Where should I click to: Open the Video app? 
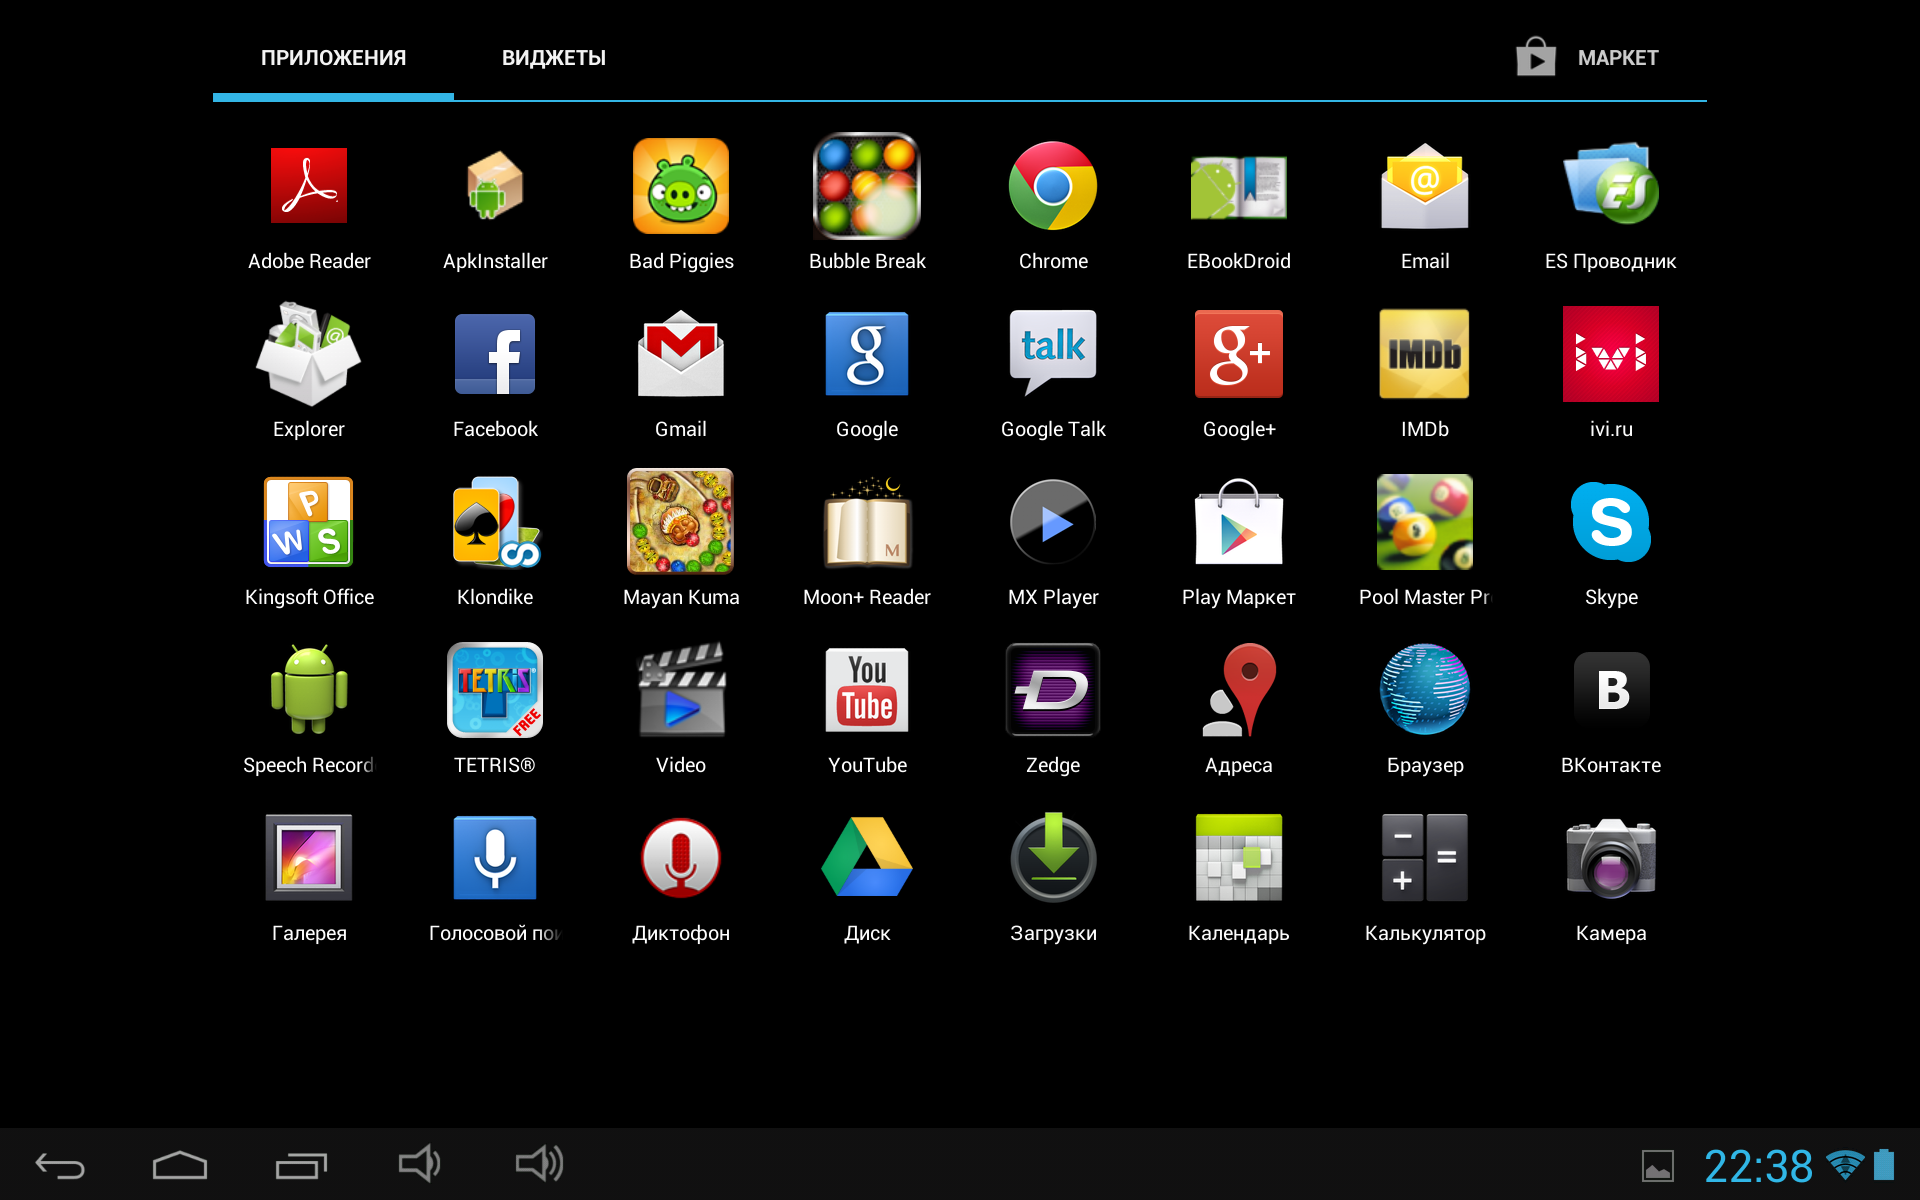(x=681, y=690)
